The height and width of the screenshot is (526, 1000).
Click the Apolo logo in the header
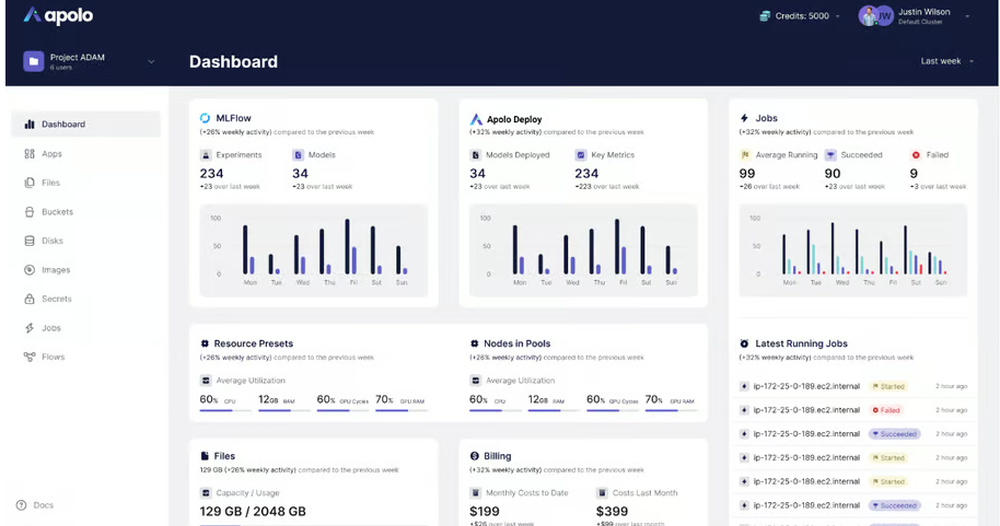pos(58,15)
